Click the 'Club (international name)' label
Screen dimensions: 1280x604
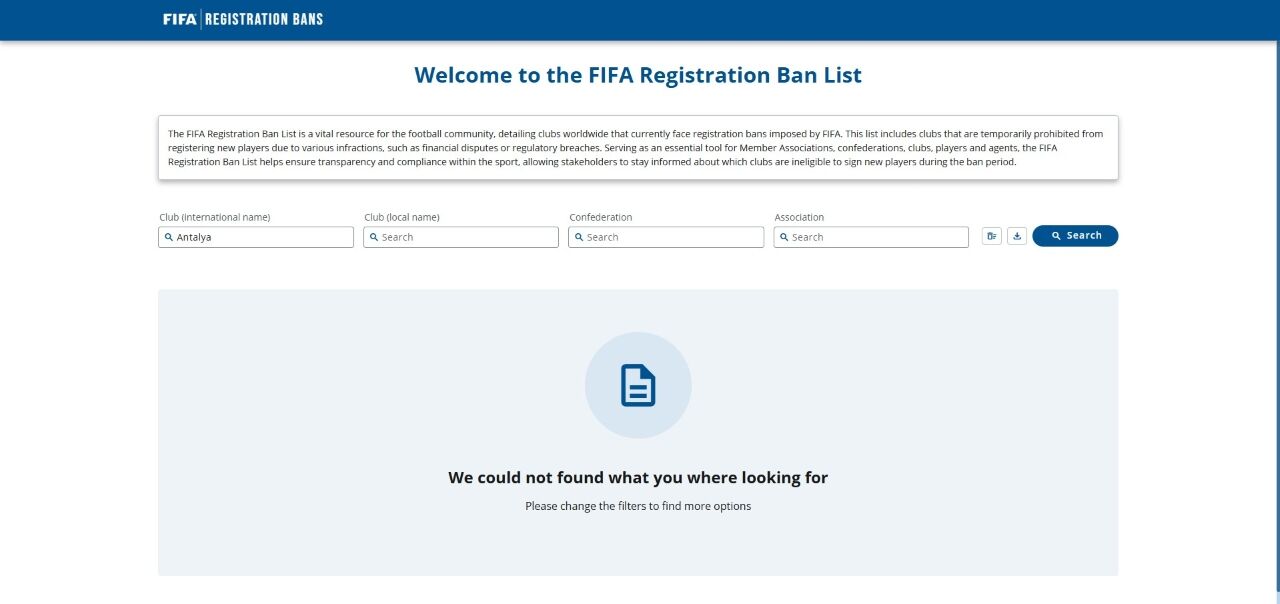coord(215,217)
